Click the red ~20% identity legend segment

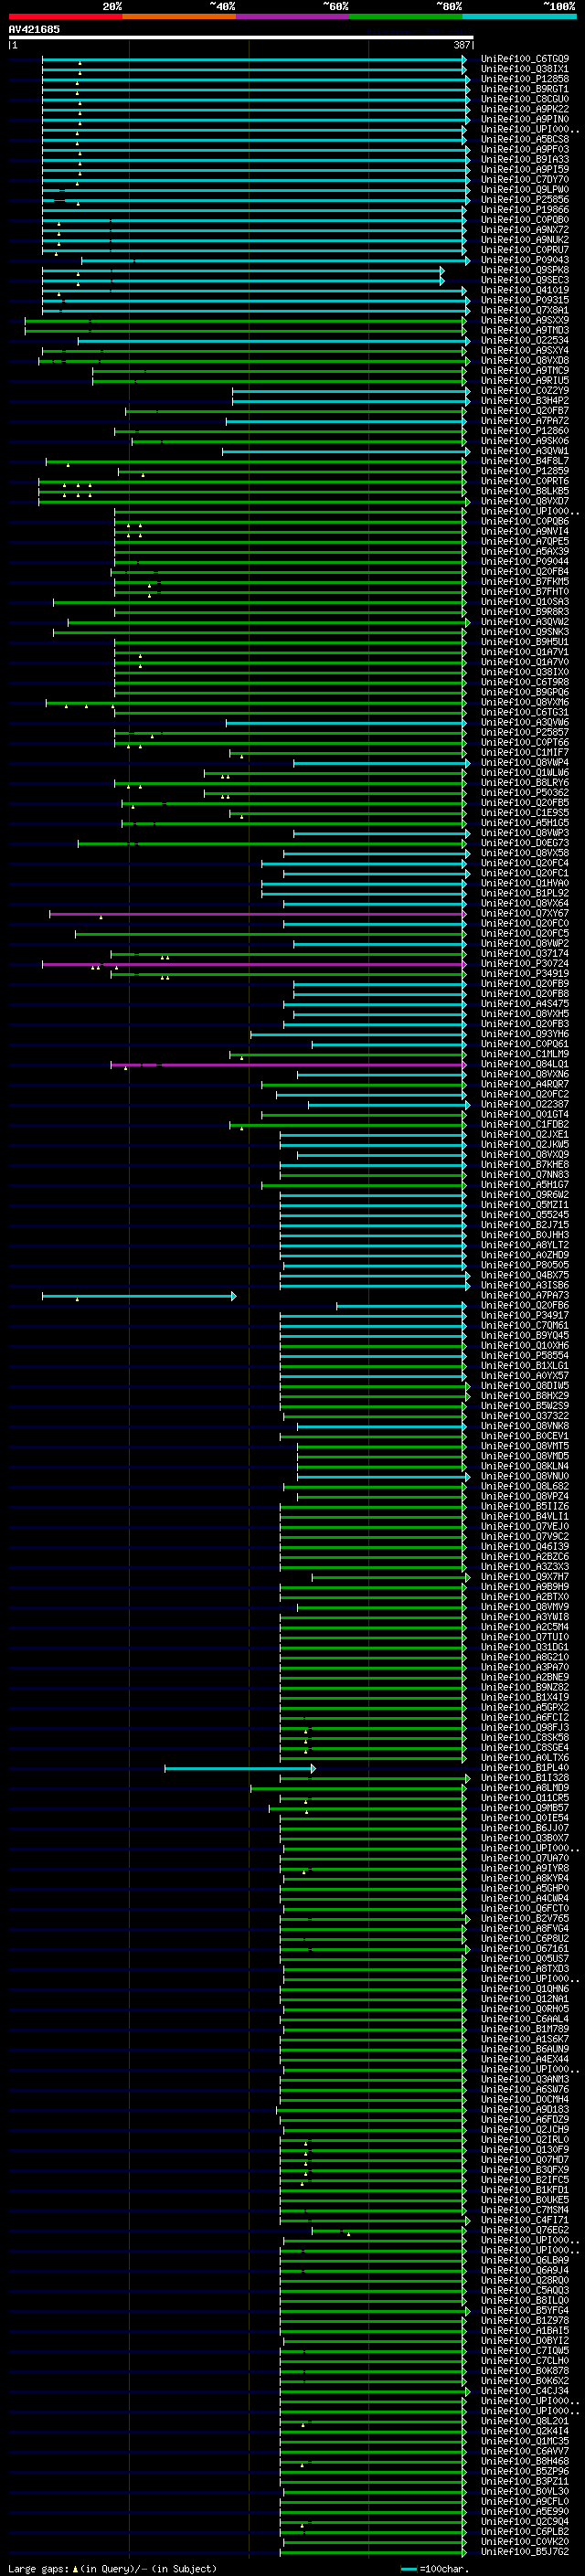click(x=66, y=16)
